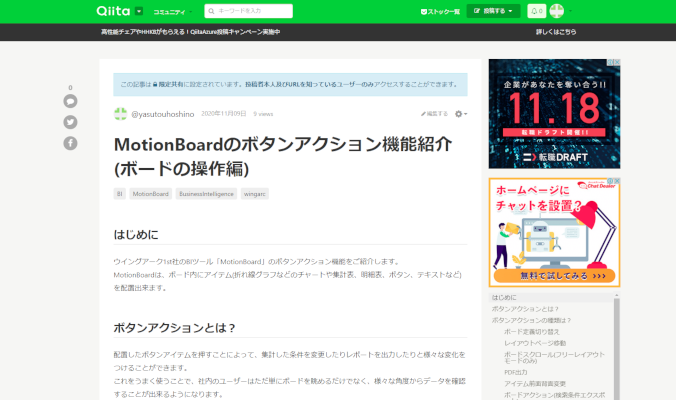Viewport: 676px width, 400px height.
Task: Select the MotionBoard tag
Action: click(150, 194)
